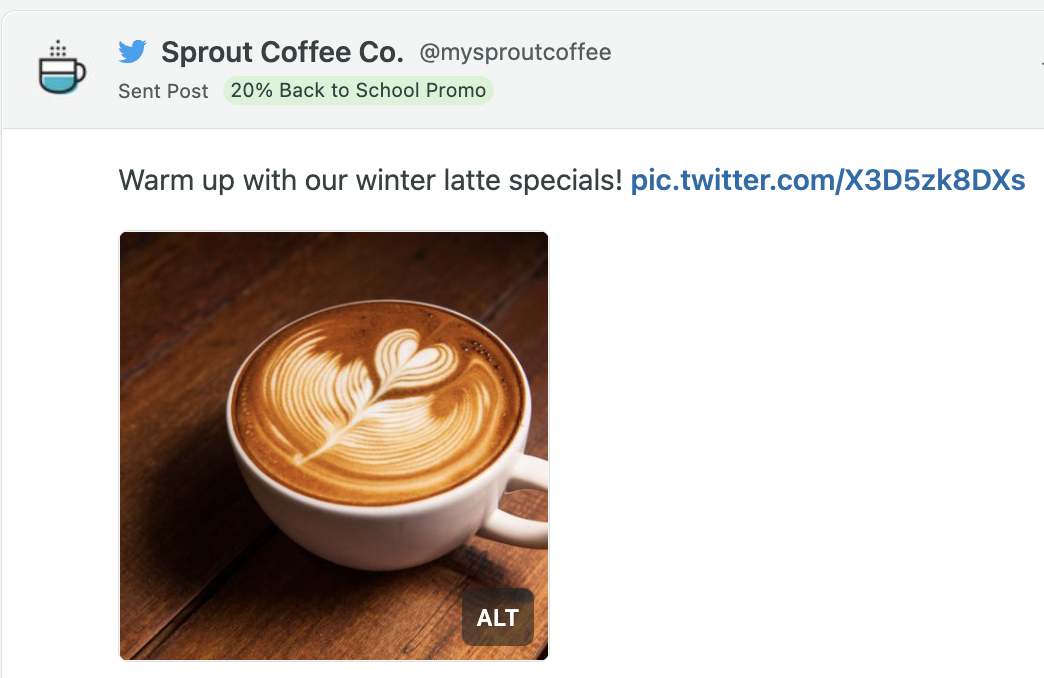Click the 20% Back to School Promo tag
The width and height of the screenshot is (1044, 678).
pyautogui.click(x=358, y=91)
